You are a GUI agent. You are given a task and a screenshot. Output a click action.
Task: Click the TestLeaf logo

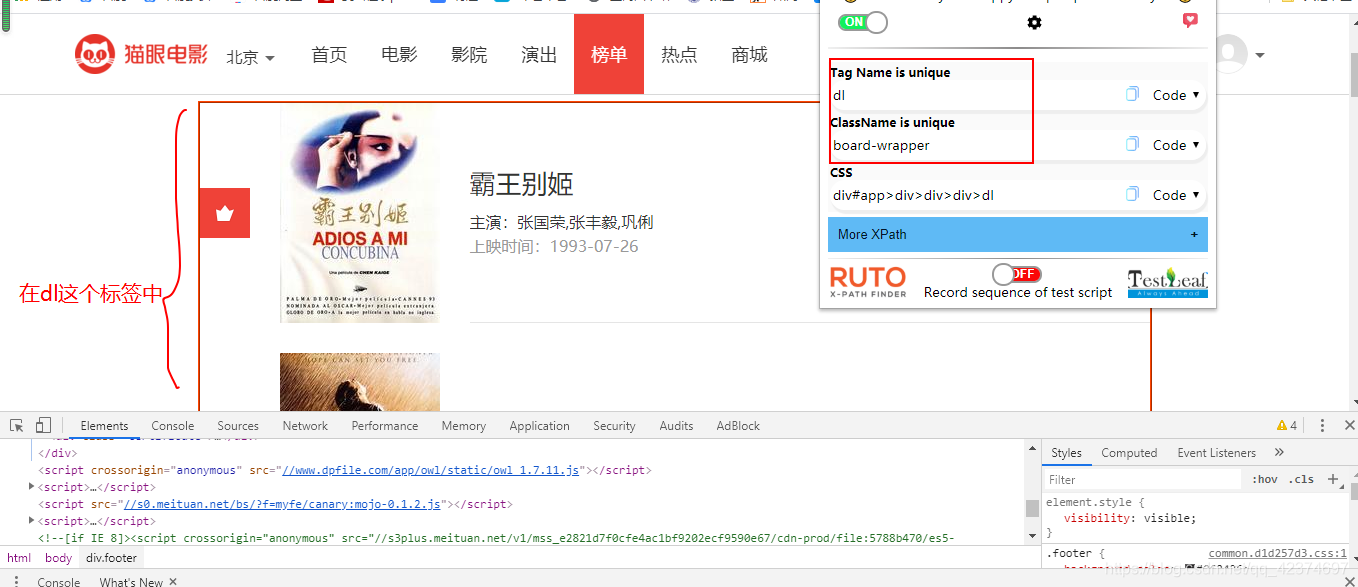point(1167,283)
